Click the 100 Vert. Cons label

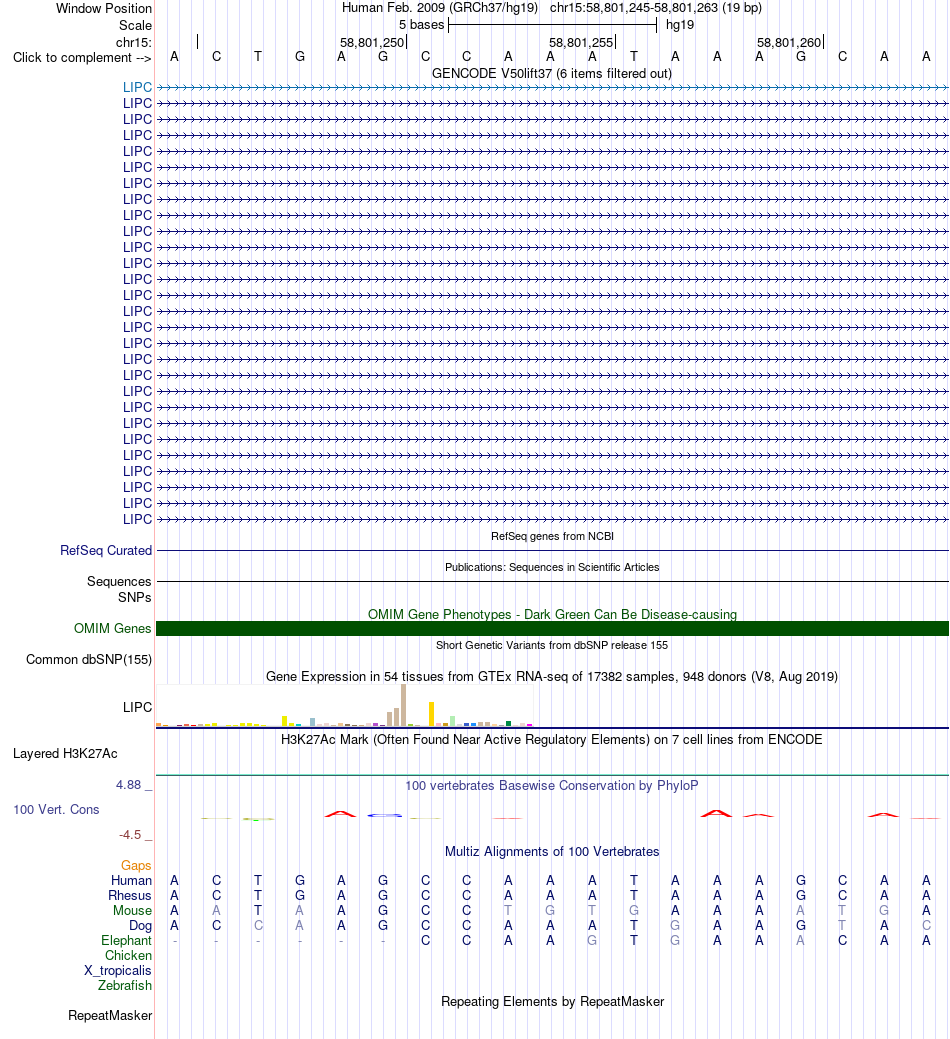(56, 810)
